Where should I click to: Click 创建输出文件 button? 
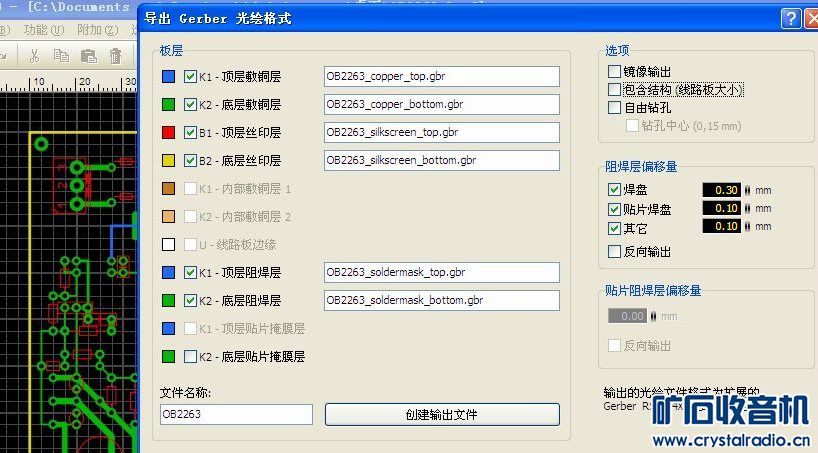442,414
